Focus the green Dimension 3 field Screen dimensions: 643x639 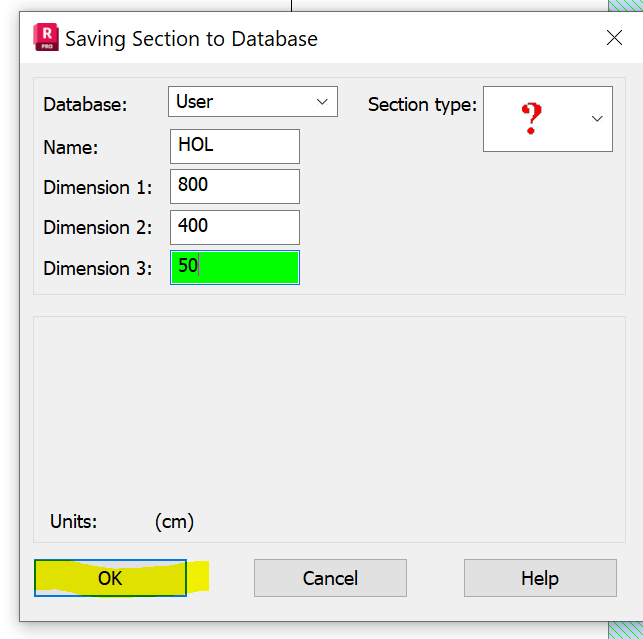point(235,267)
